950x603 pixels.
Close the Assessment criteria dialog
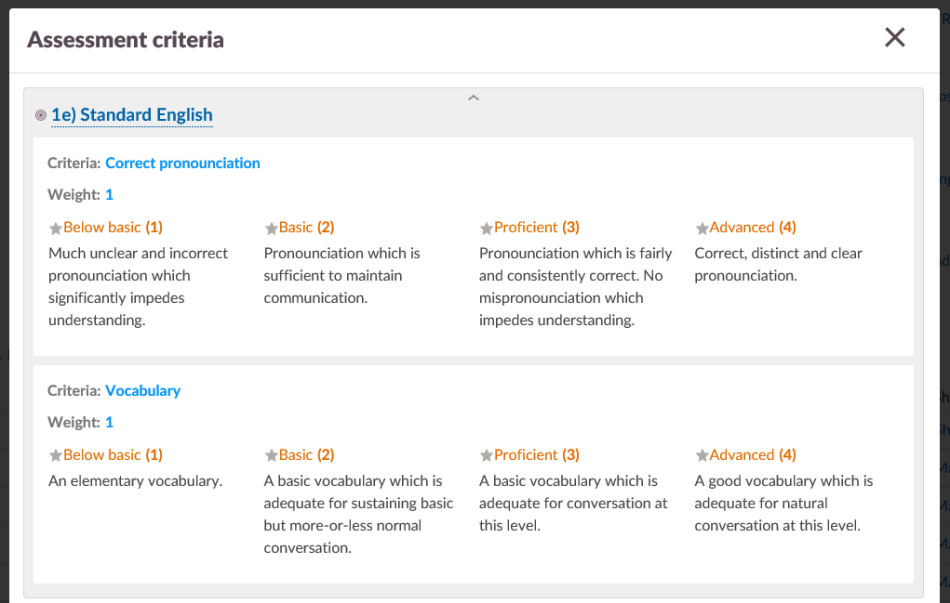point(895,38)
